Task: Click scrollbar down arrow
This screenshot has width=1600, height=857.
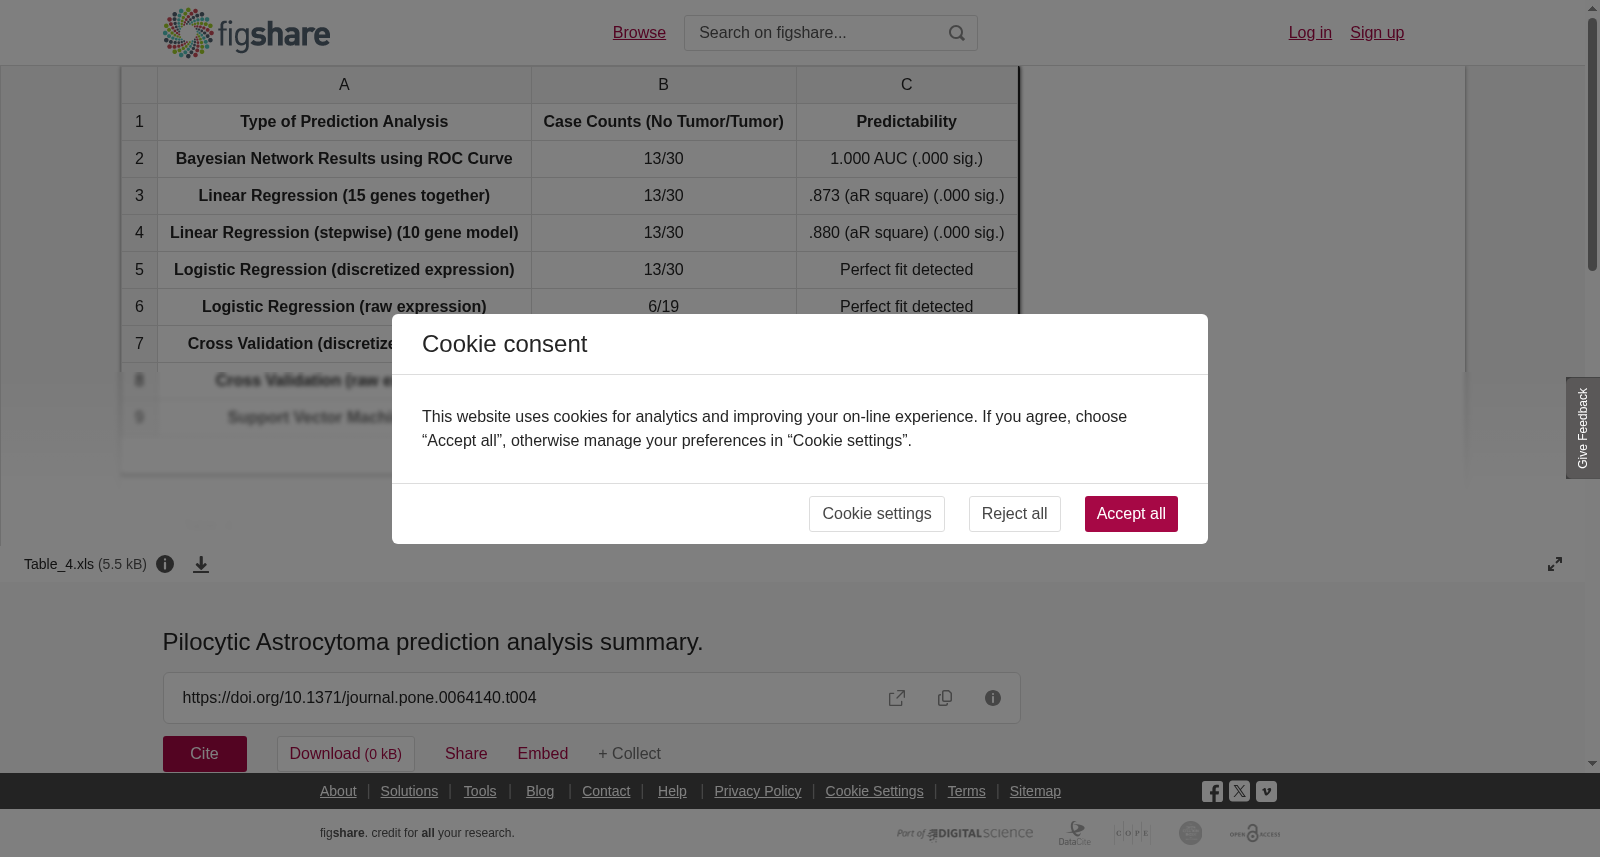Action: [x=1592, y=764]
